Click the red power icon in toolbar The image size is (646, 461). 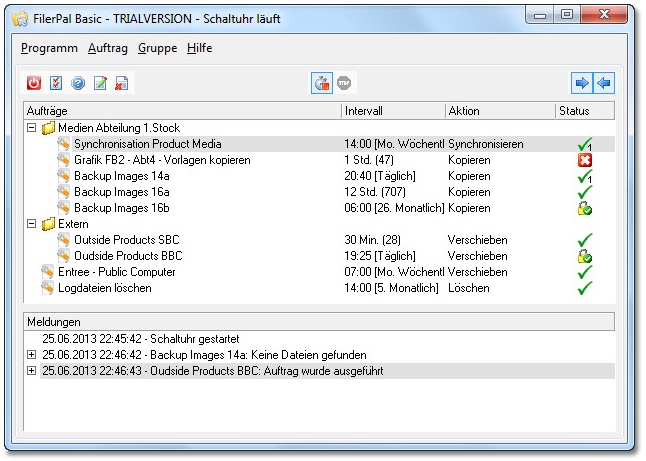33,83
